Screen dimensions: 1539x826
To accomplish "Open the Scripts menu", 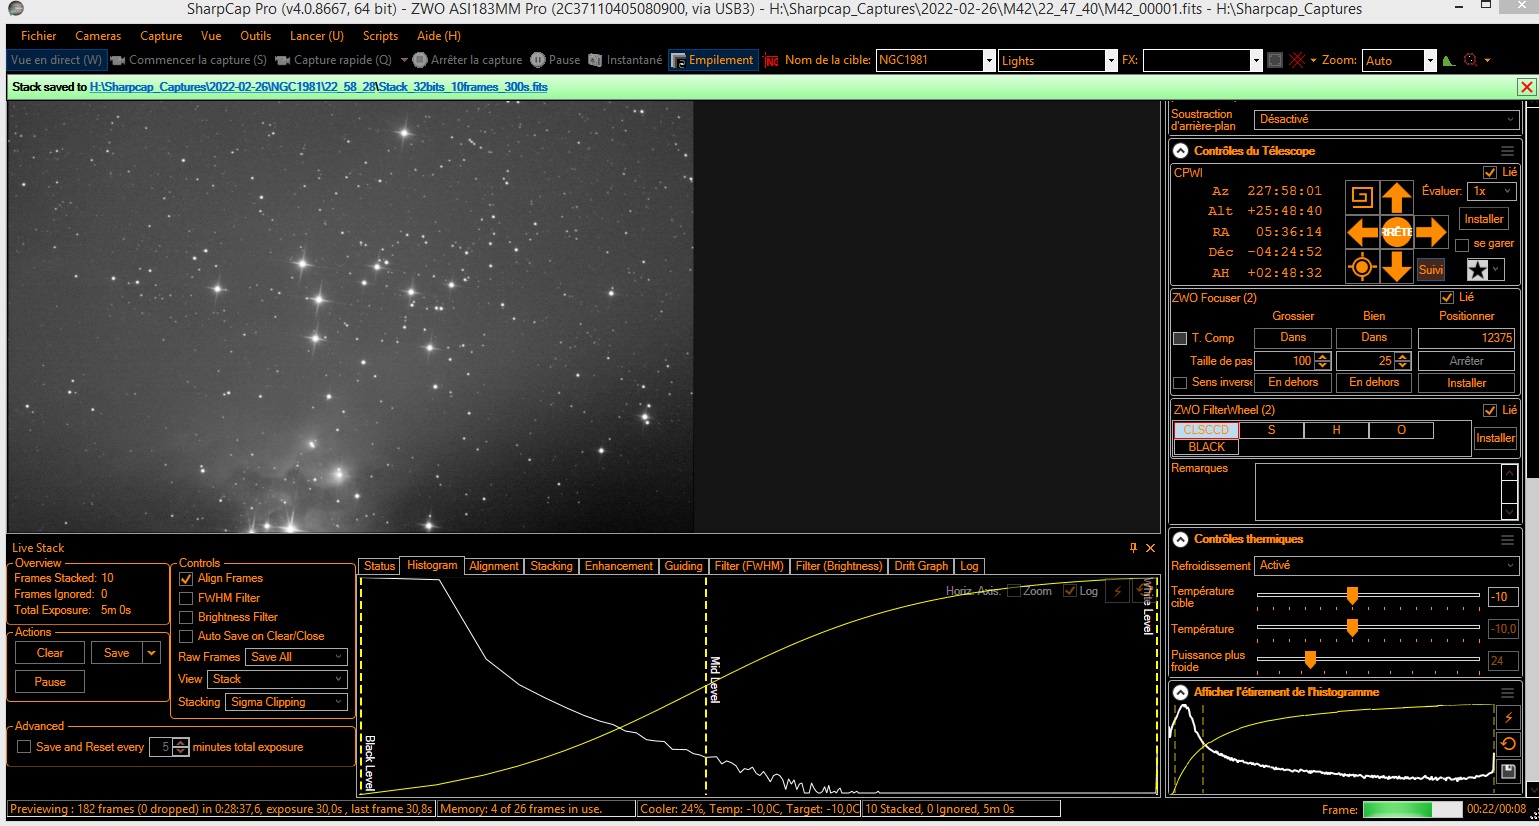I will coord(380,36).
